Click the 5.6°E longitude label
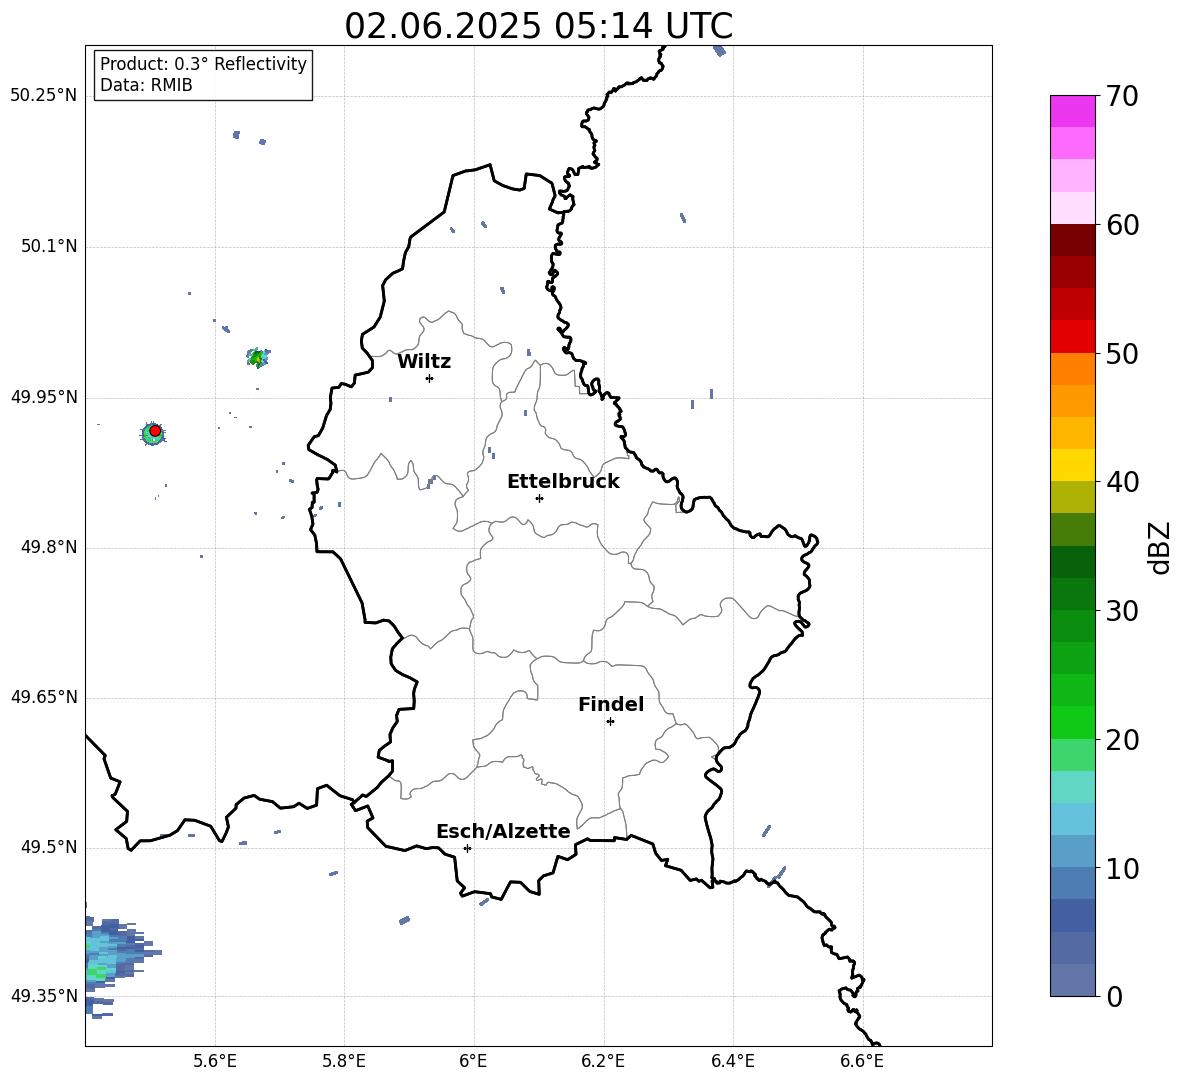The image size is (1184, 1081). click(215, 1061)
